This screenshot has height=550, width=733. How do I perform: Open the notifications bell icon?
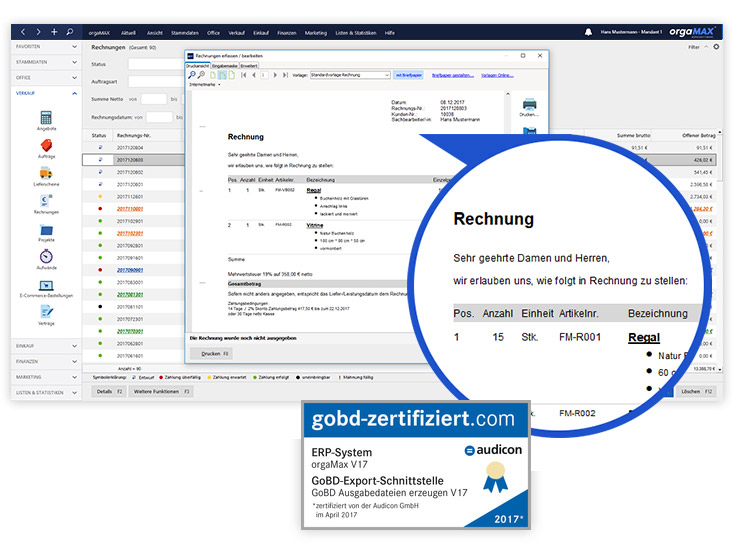588,32
